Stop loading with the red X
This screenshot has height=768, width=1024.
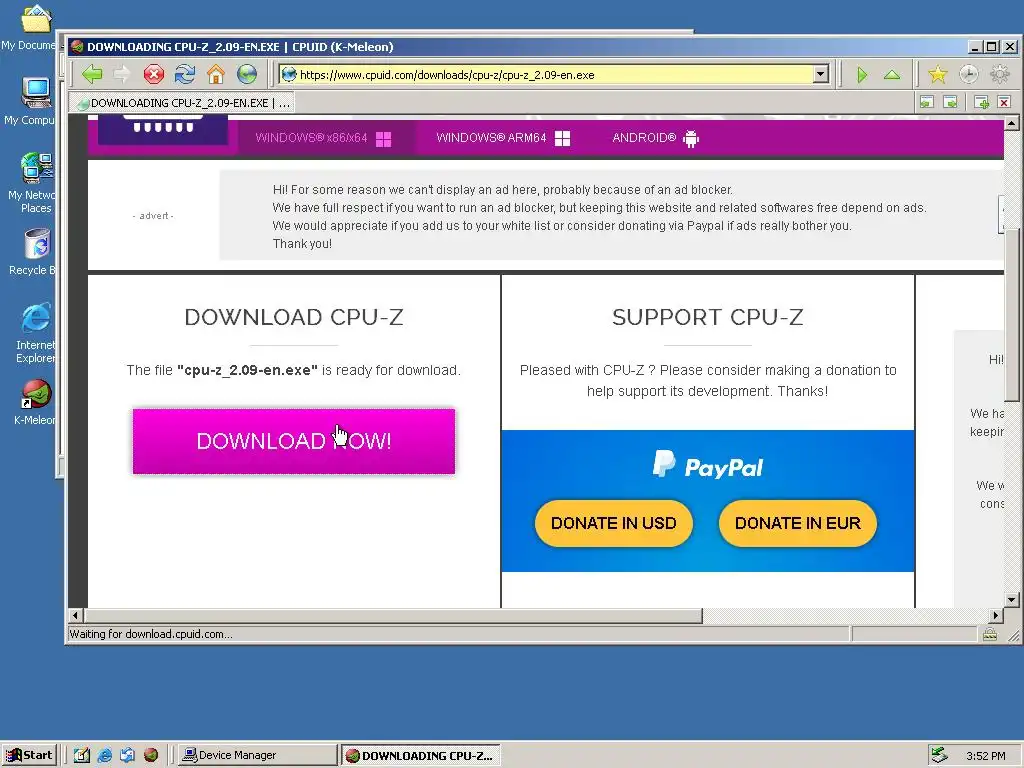point(153,74)
